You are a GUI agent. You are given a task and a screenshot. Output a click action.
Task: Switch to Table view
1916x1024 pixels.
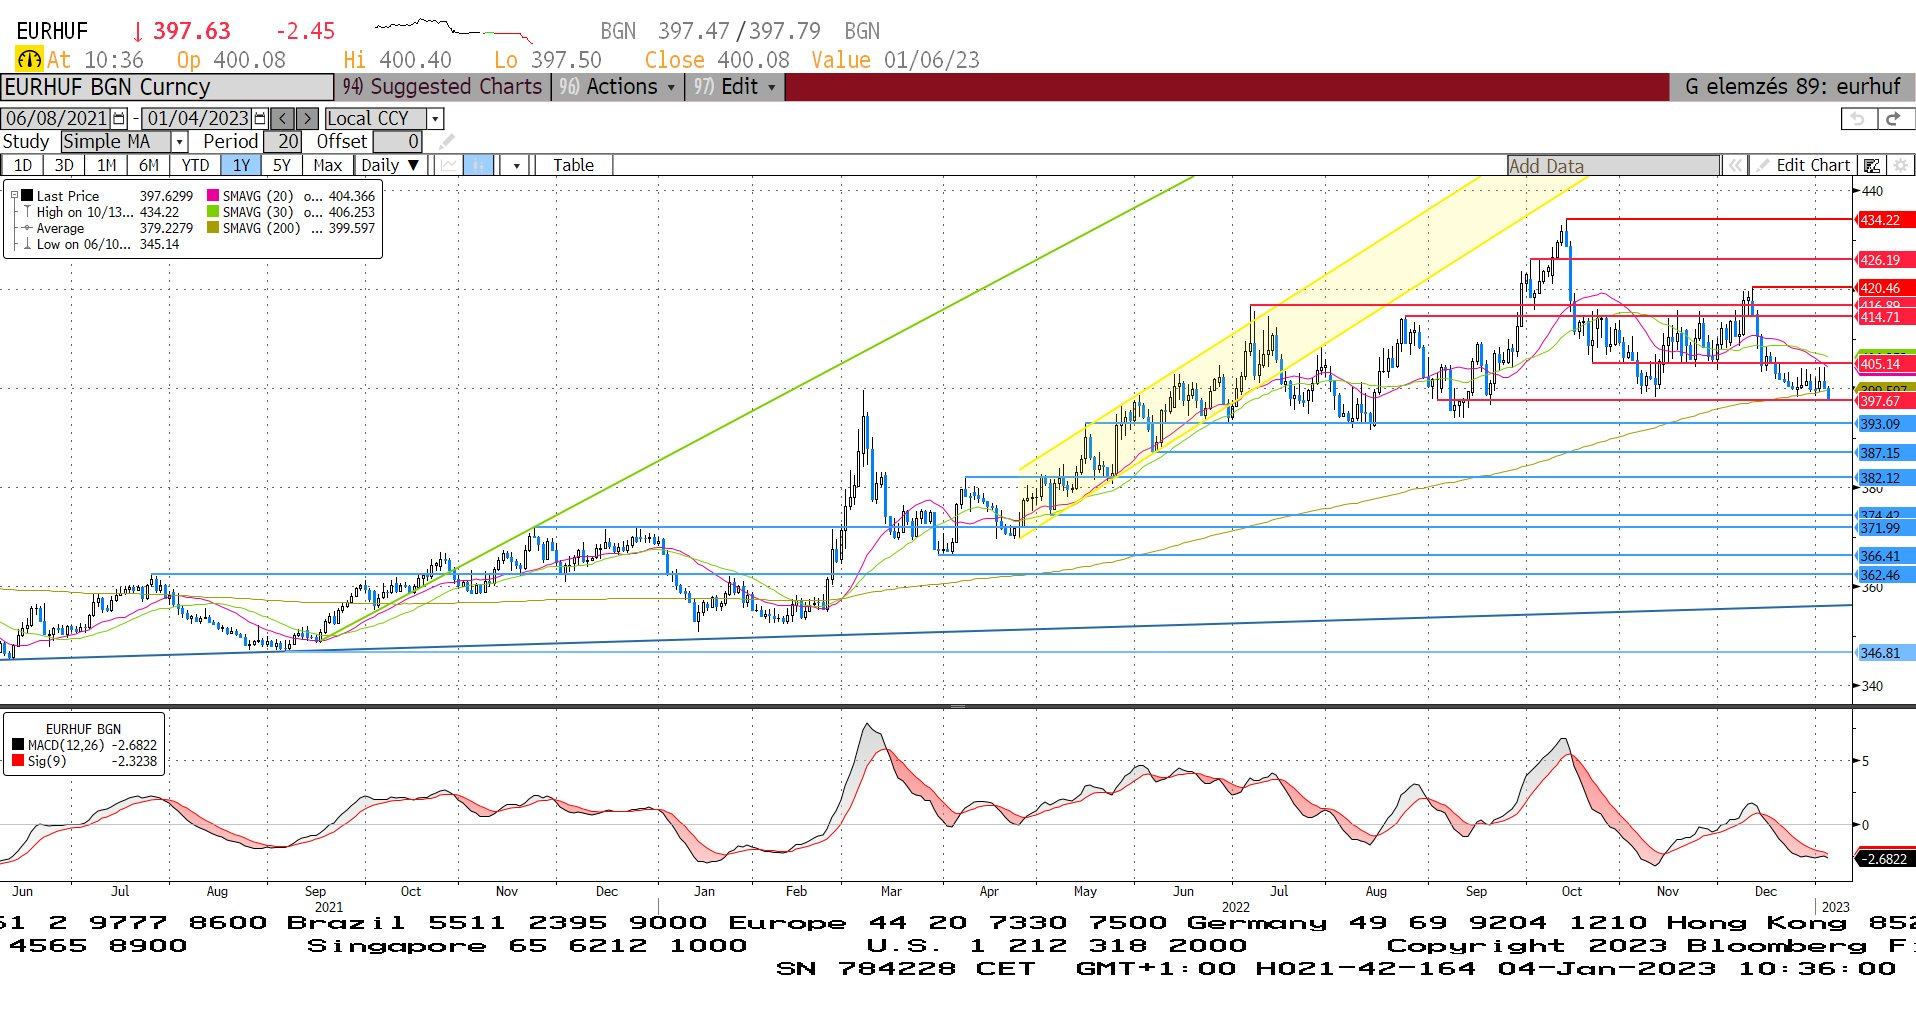click(x=573, y=165)
